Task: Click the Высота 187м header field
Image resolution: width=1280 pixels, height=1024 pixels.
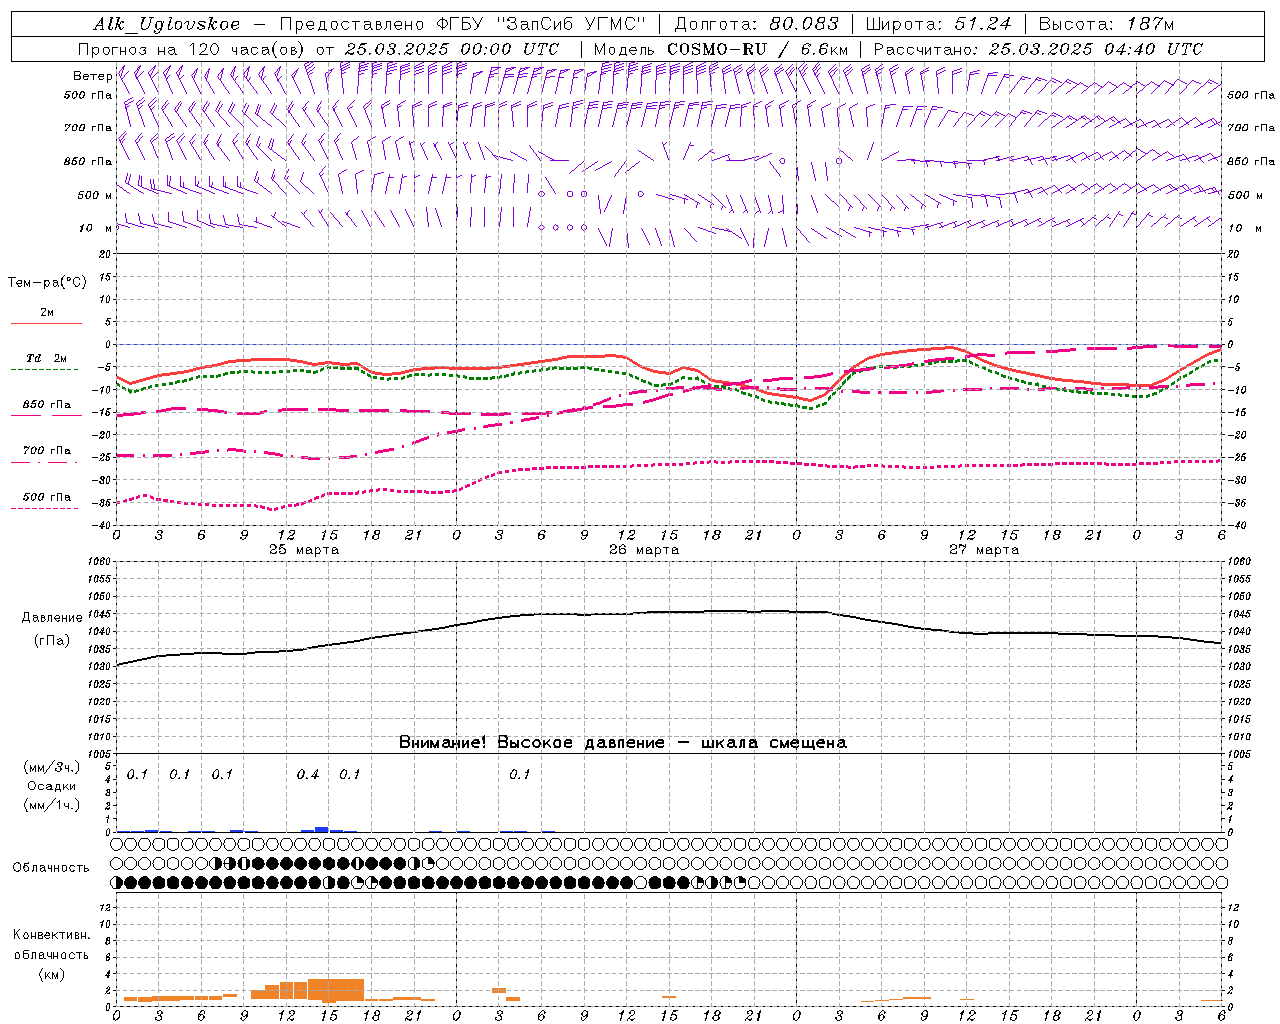Action: tap(1106, 24)
